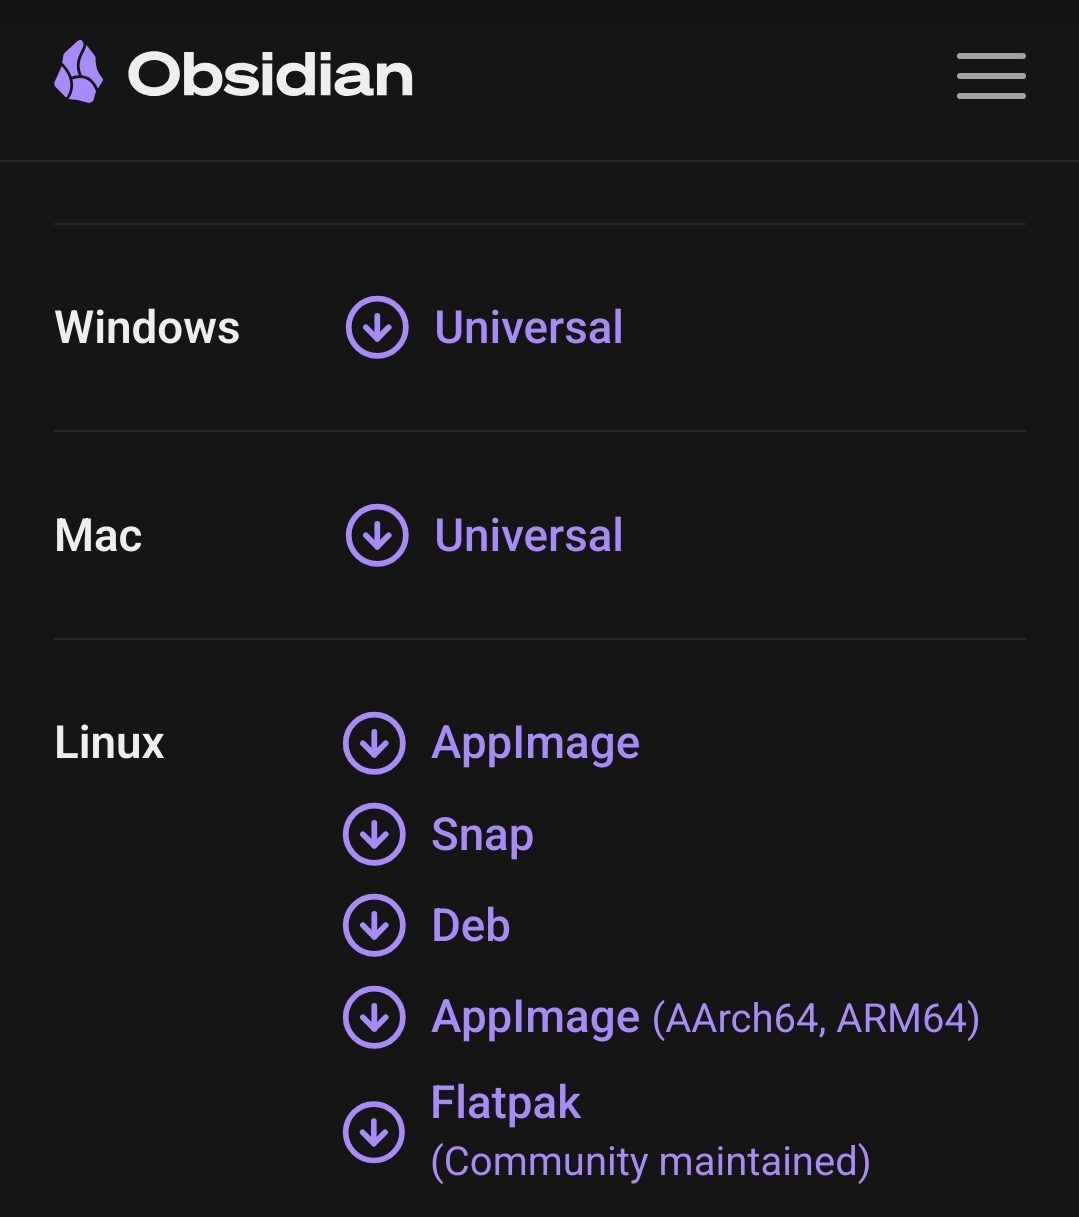Choose the Snap package link
1079x1217 pixels.
tap(482, 836)
